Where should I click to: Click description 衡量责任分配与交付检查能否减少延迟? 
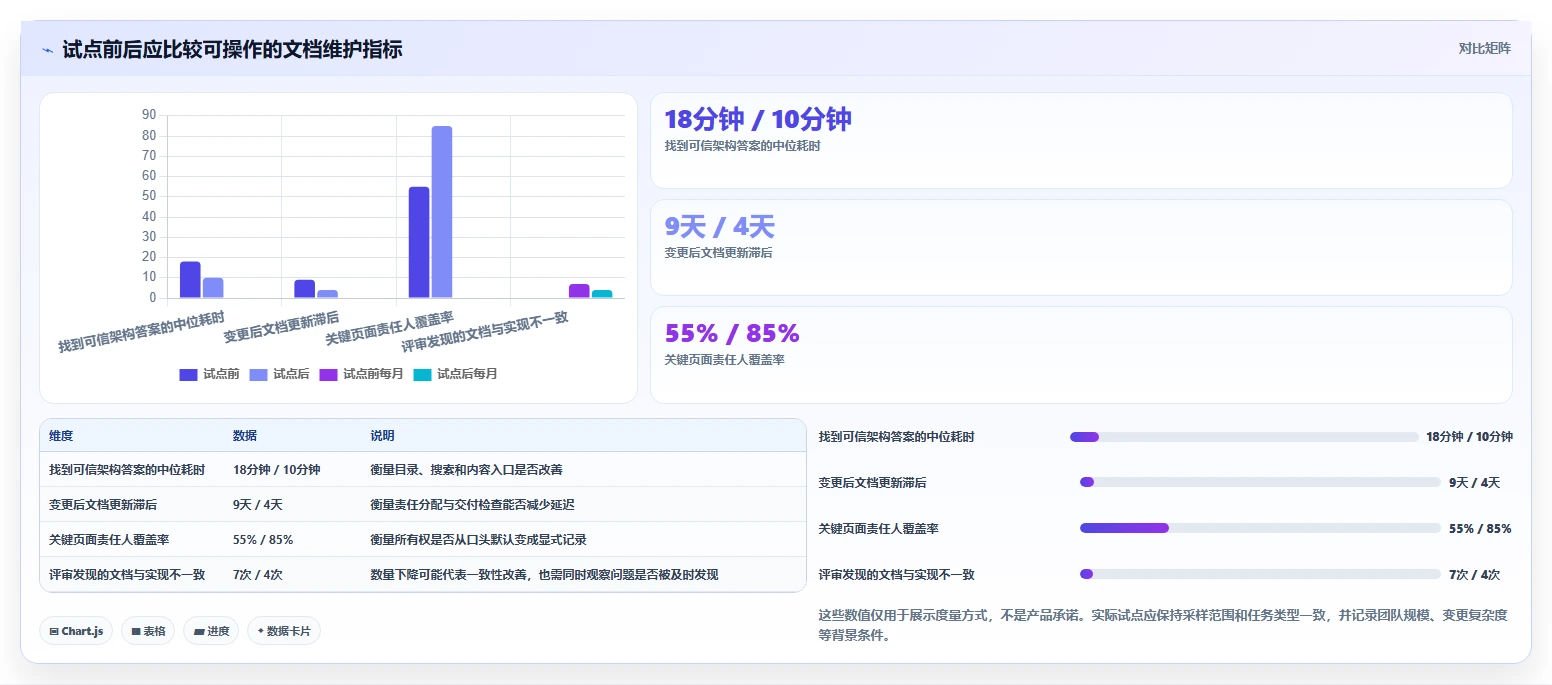pos(472,505)
